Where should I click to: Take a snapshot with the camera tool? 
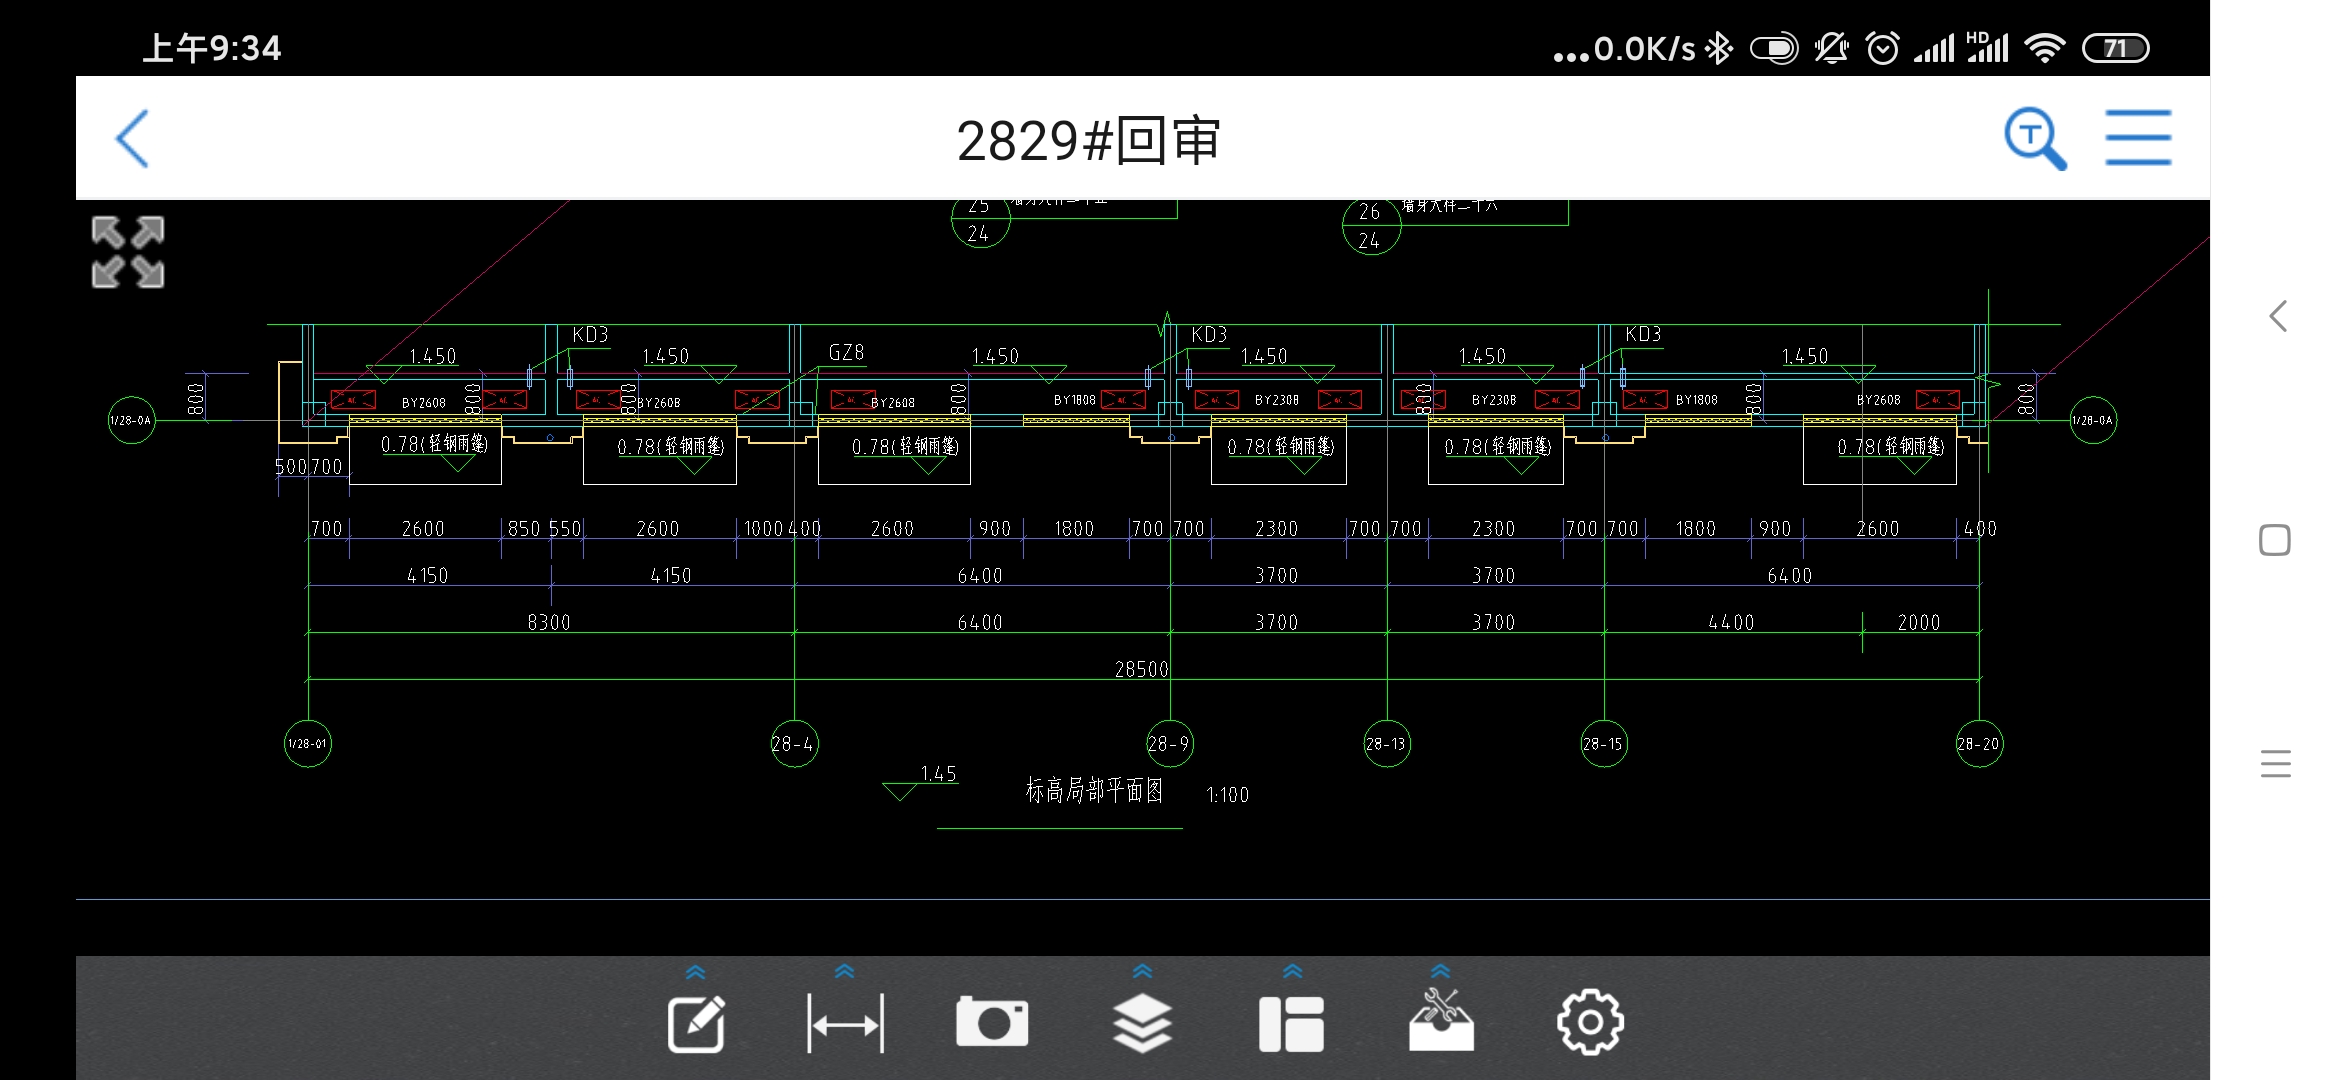click(992, 1021)
